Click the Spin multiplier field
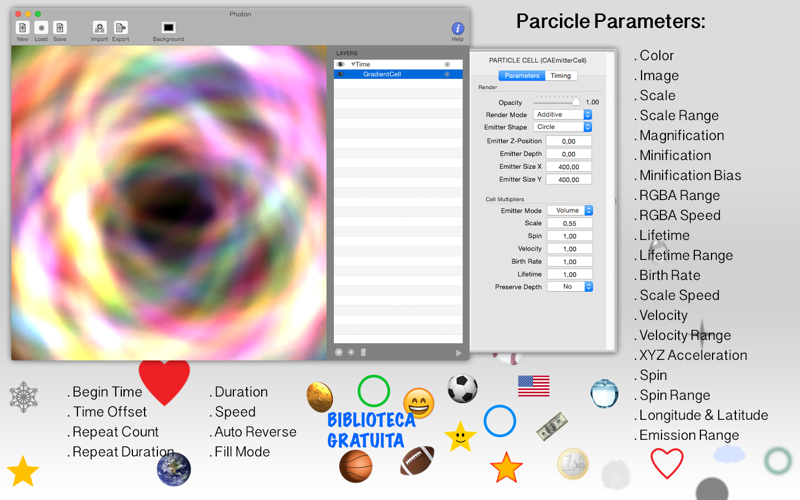Viewport: 800px width, 500px height. pos(570,236)
